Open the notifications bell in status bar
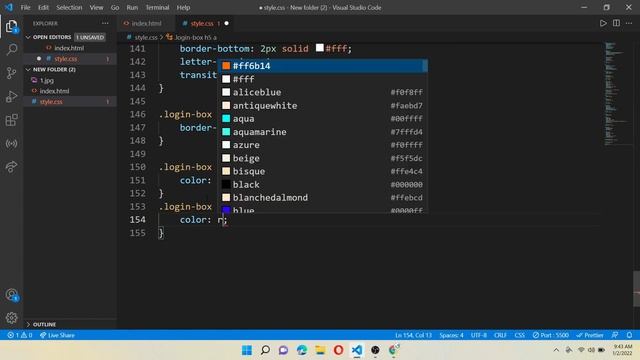Viewport: 640px width, 360px height. 629,335
